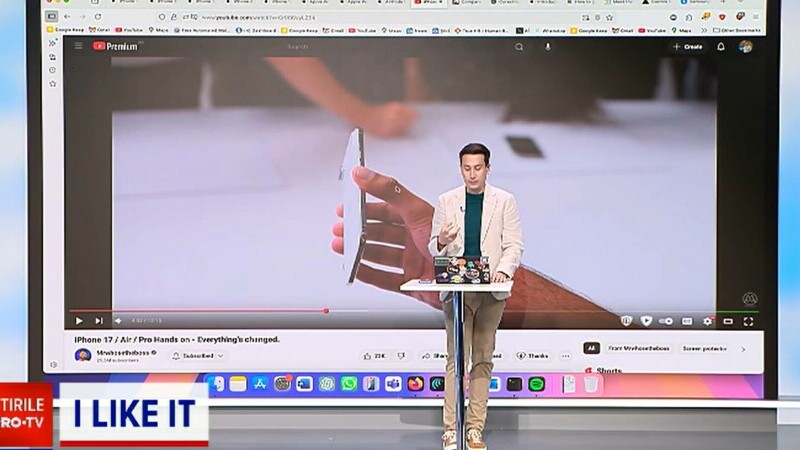
Task: Select the "Screen protector" filter chip
Action: click(704, 349)
